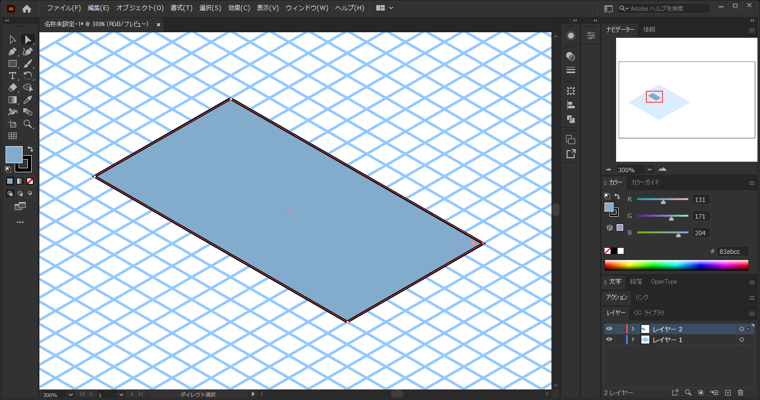Switch to 情報 tab

point(649,30)
